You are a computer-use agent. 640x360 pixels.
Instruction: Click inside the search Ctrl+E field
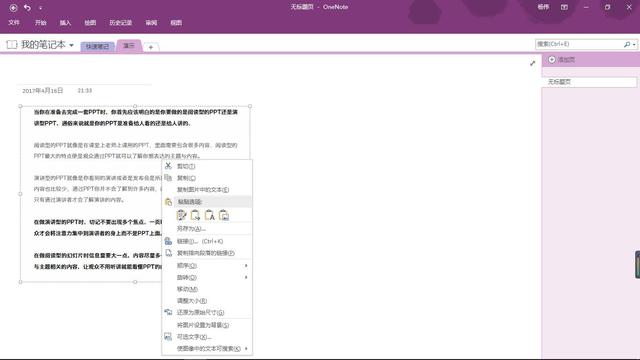pyautogui.click(x=579, y=44)
